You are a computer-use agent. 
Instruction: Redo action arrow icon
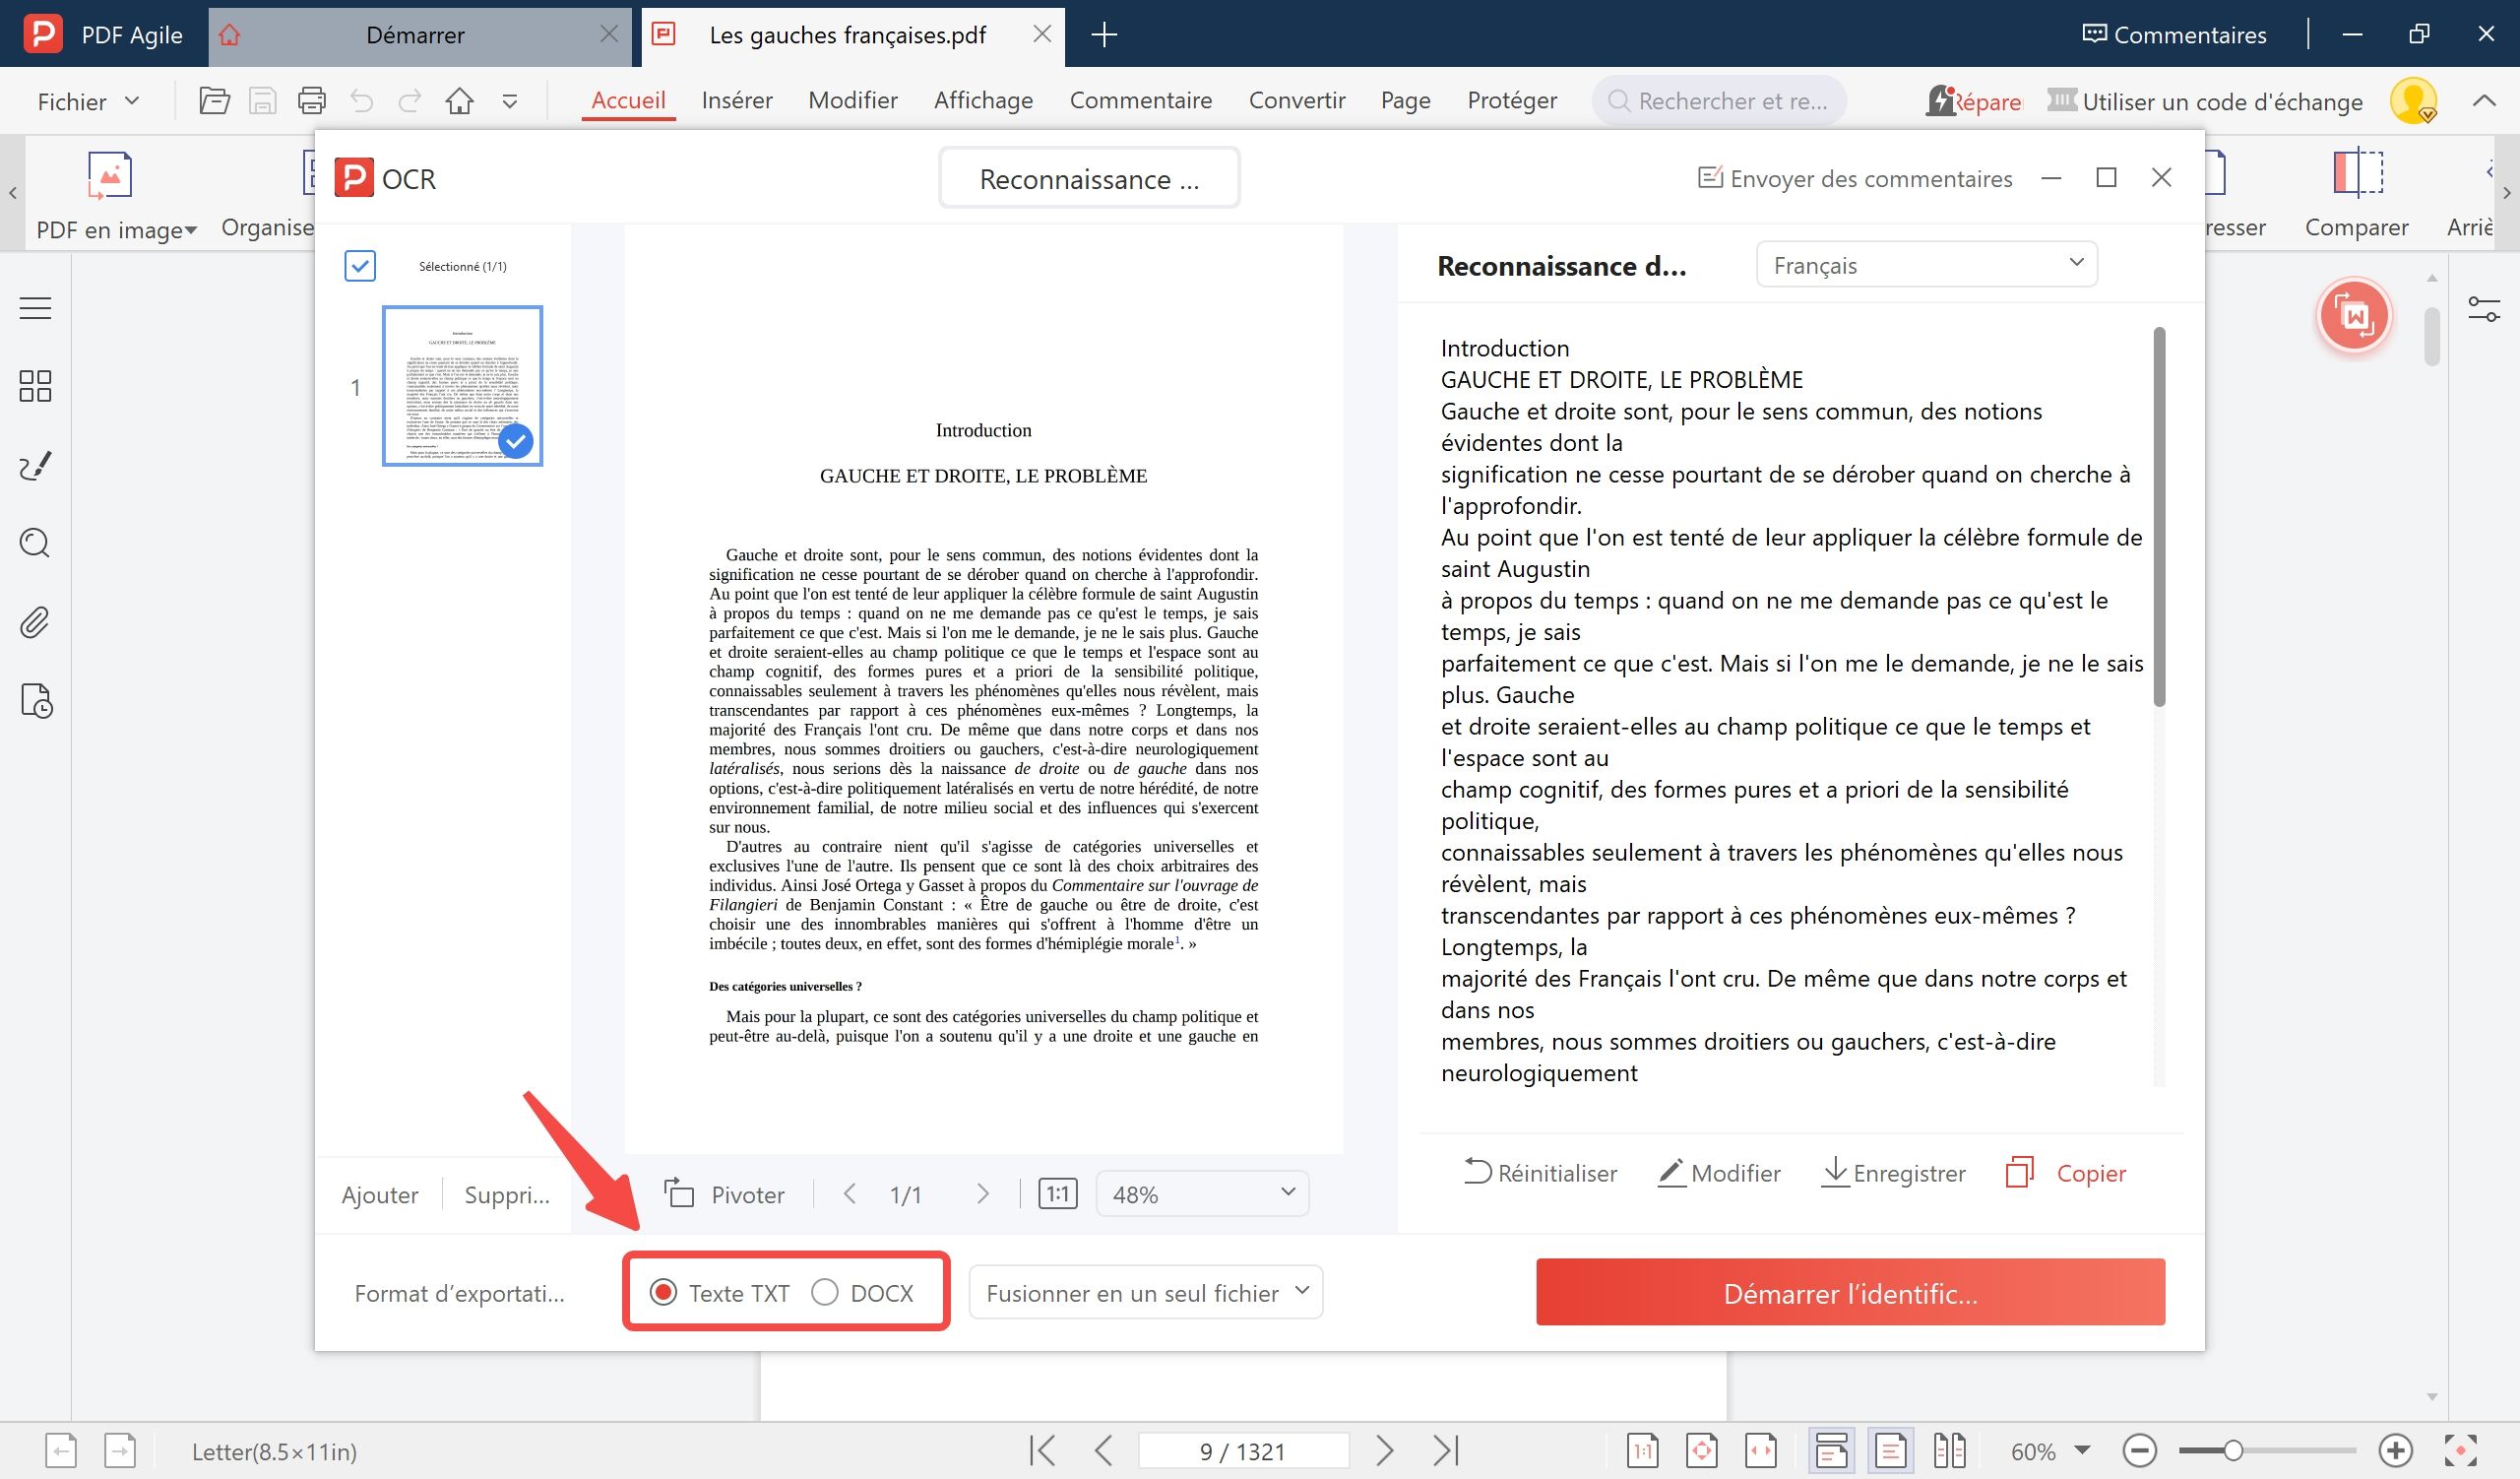[x=410, y=101]
